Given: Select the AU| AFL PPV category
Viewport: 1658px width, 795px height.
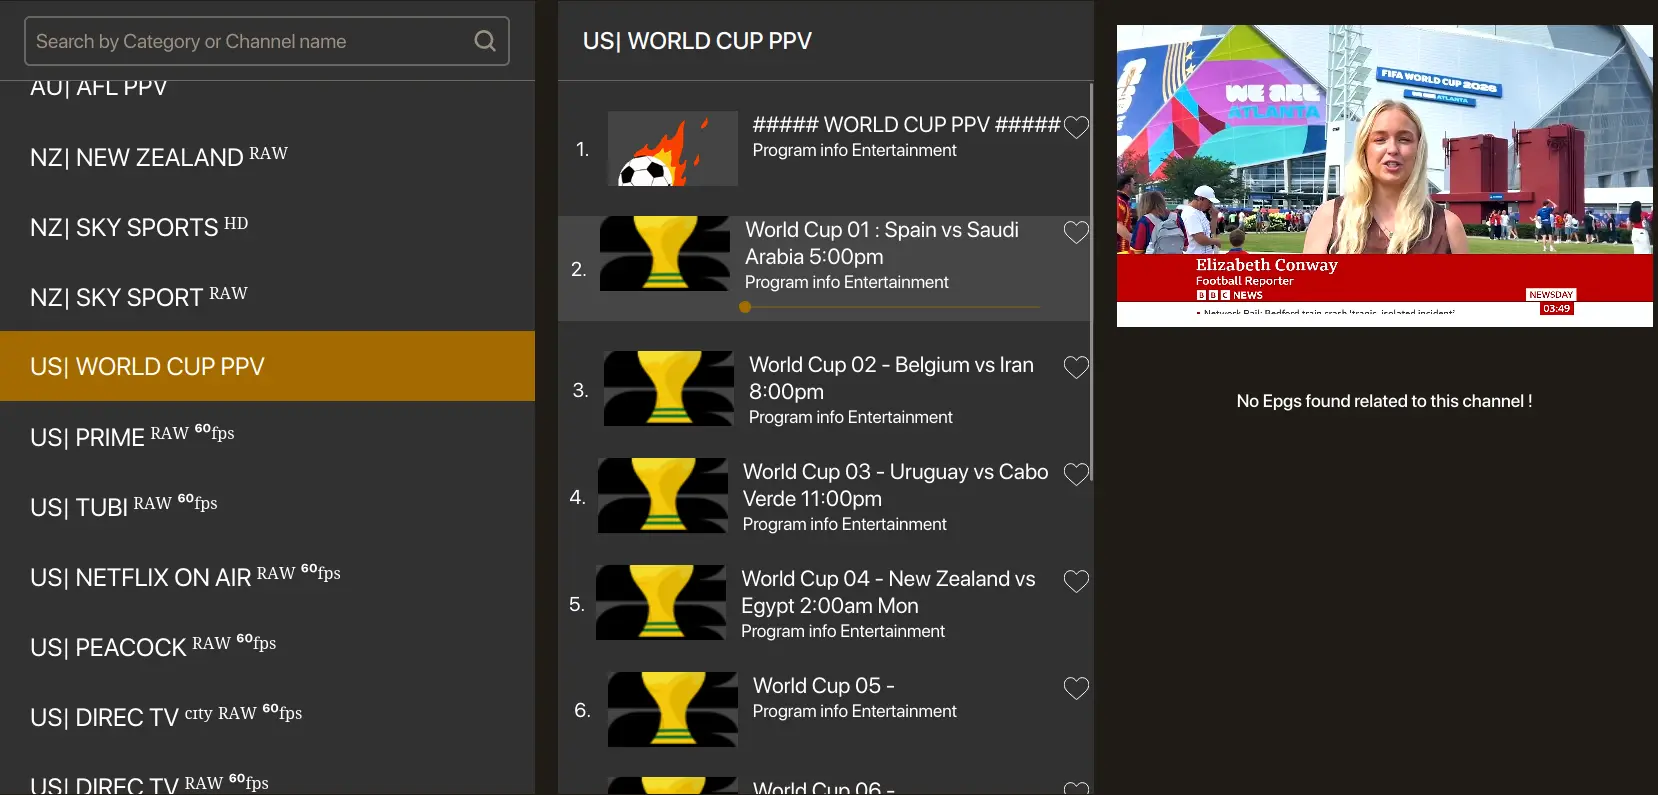Looking at the screenshot, I should (267, 91).
